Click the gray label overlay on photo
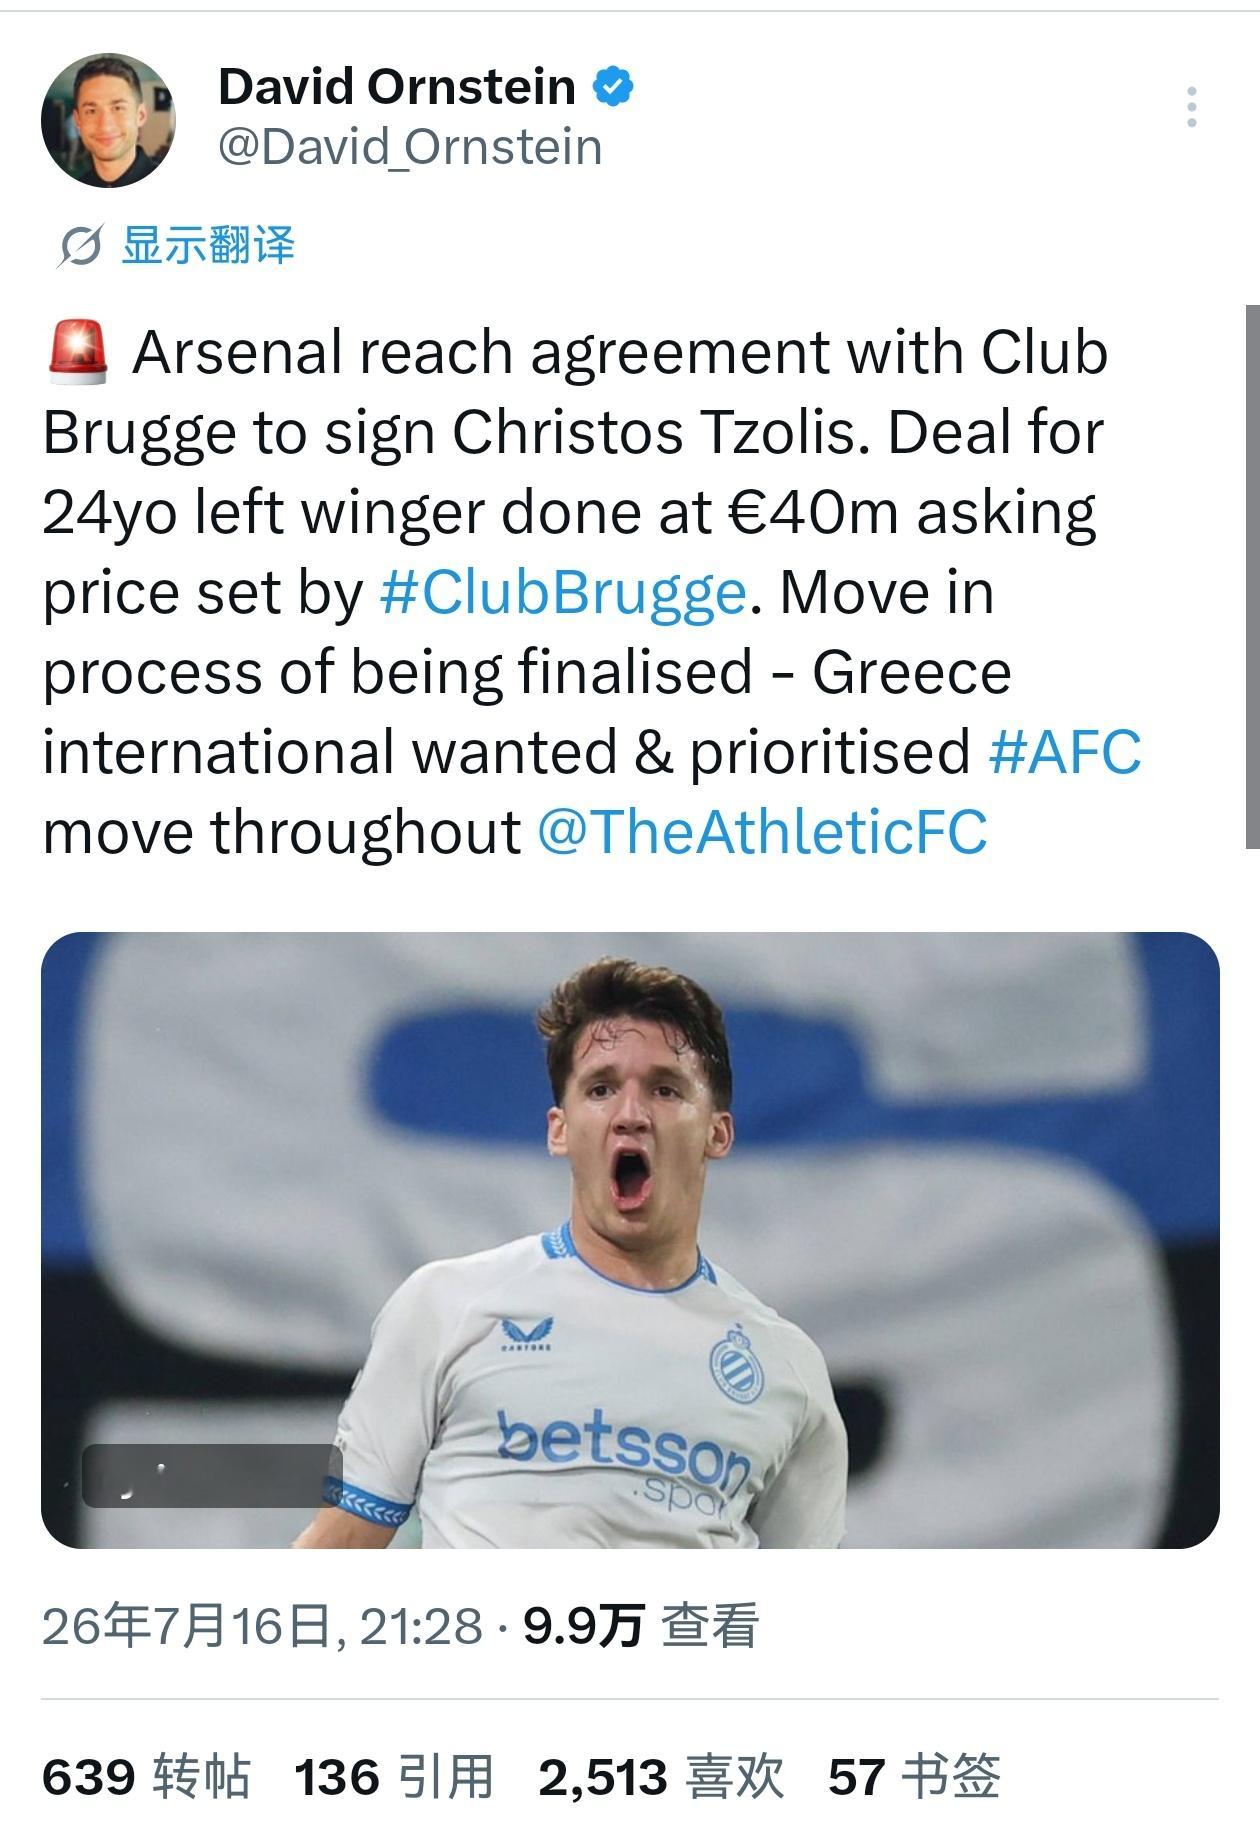1260x1841 pixels. coord(212,1475)
